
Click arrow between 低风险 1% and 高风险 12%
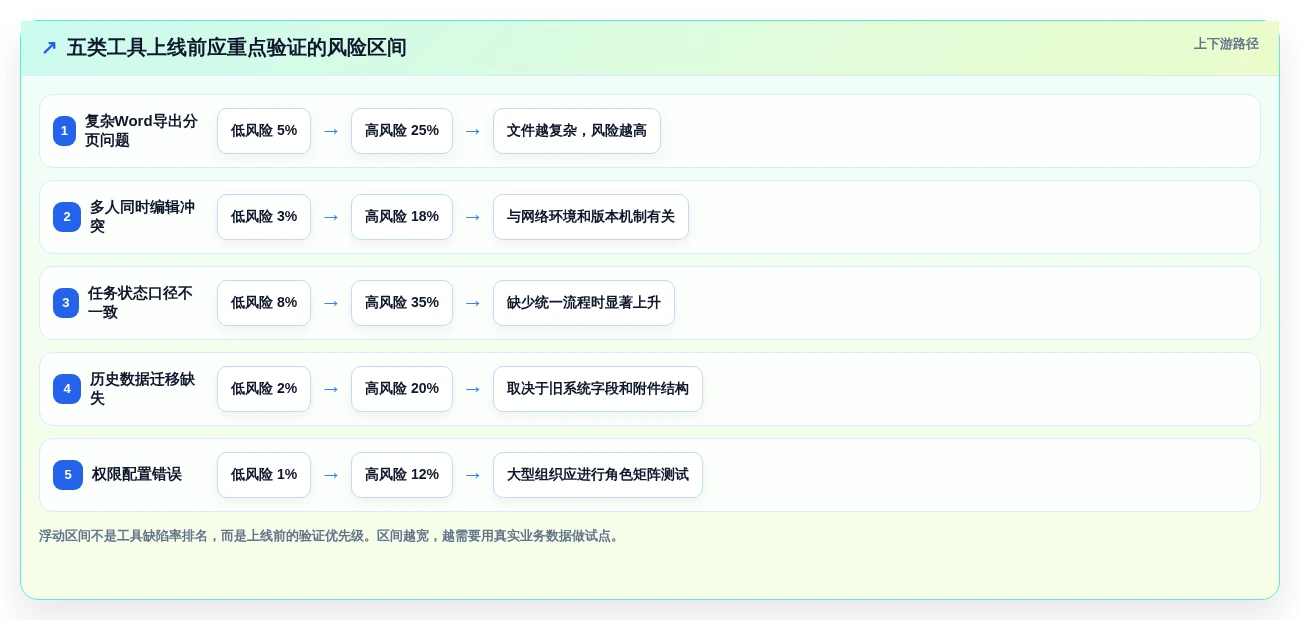(x=331, y=475)
